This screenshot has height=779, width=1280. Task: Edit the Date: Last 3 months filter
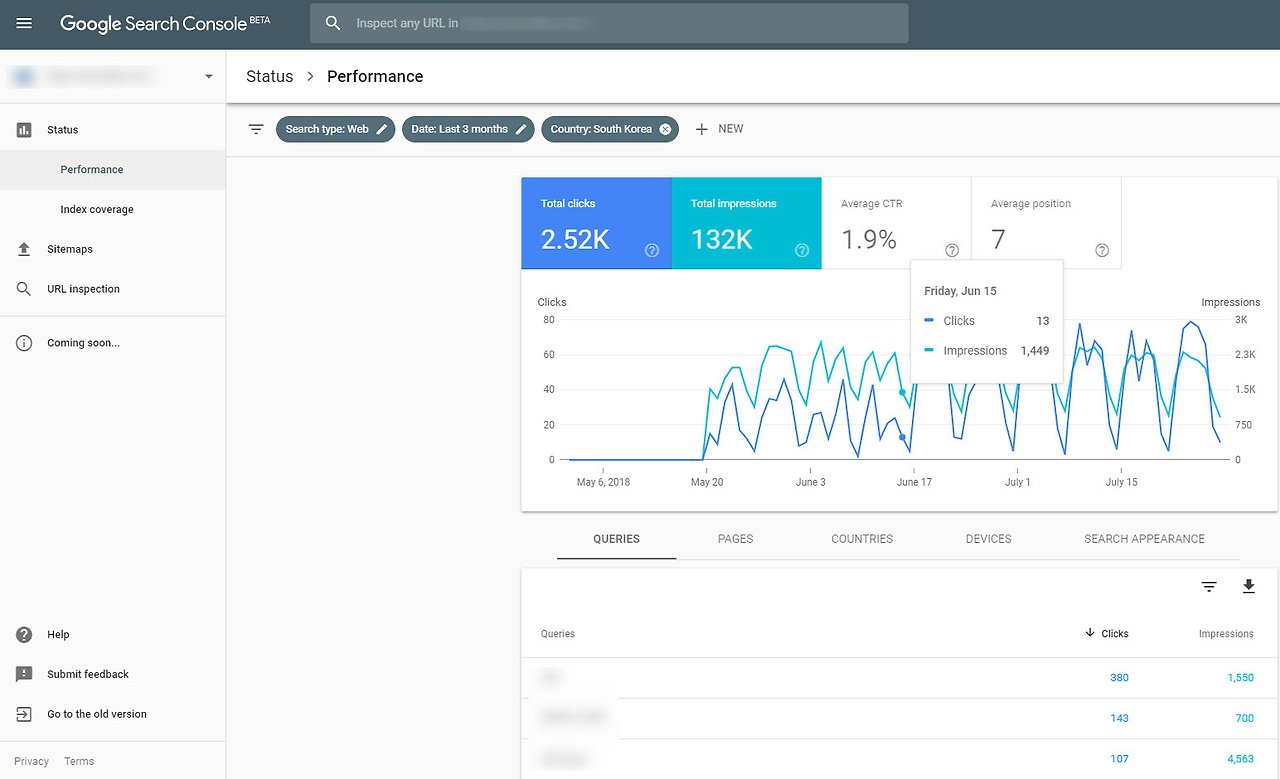[468, 129]
